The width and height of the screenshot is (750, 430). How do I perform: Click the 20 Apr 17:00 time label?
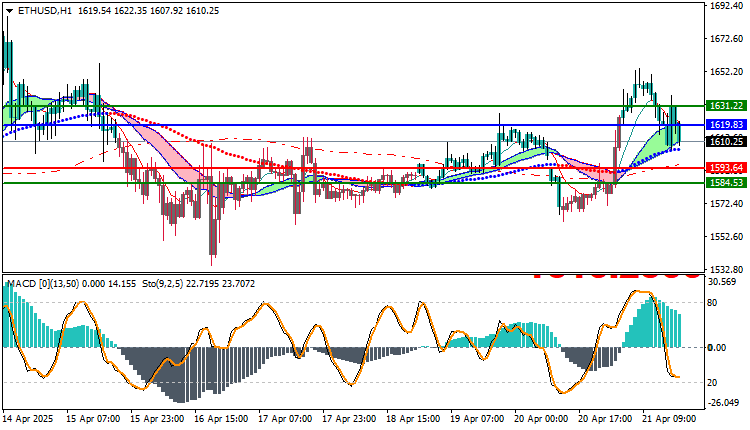(605, 419)
